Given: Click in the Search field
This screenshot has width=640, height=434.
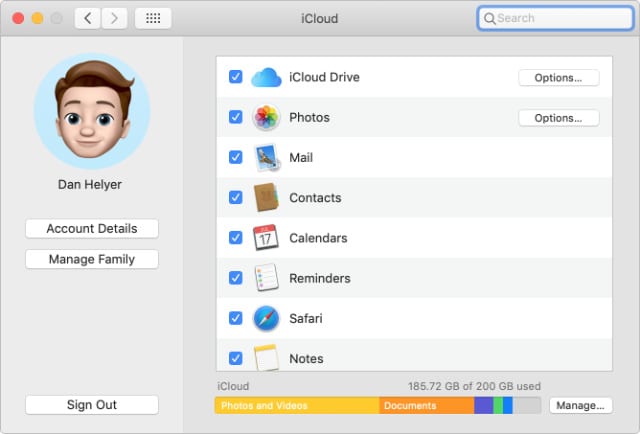Looking at the screenshot, I should click(x=556, y=18).
